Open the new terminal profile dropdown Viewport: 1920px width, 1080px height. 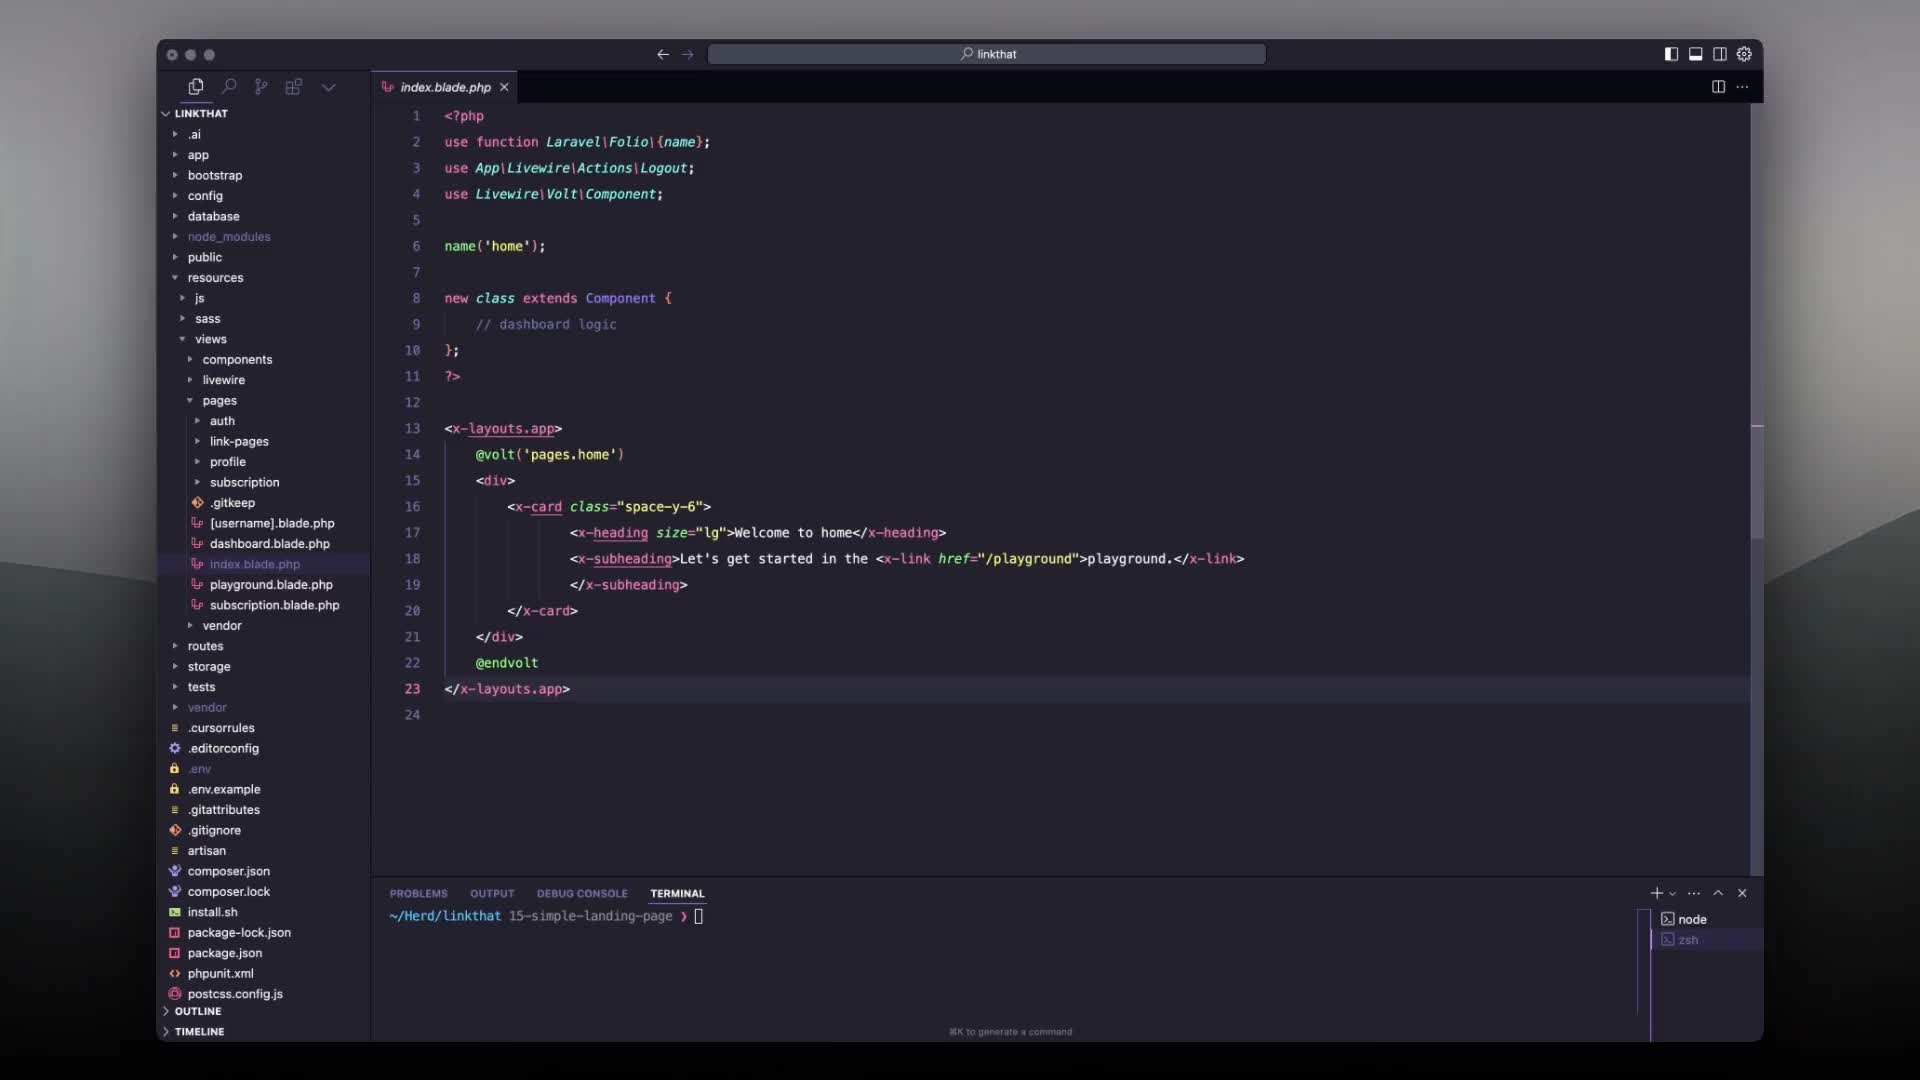[x=1672, y=894]
